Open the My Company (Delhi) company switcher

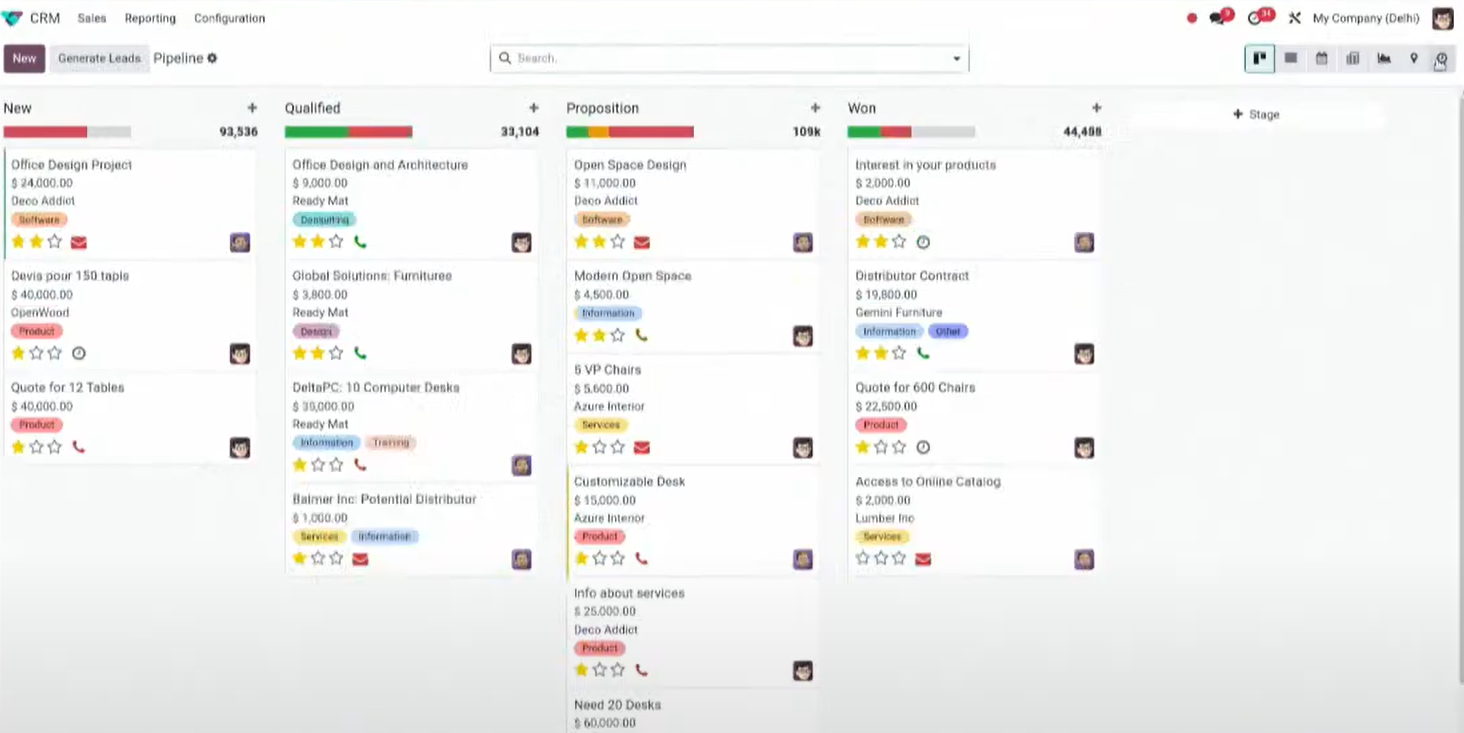pyautogui.click(x=1365, y=18)
